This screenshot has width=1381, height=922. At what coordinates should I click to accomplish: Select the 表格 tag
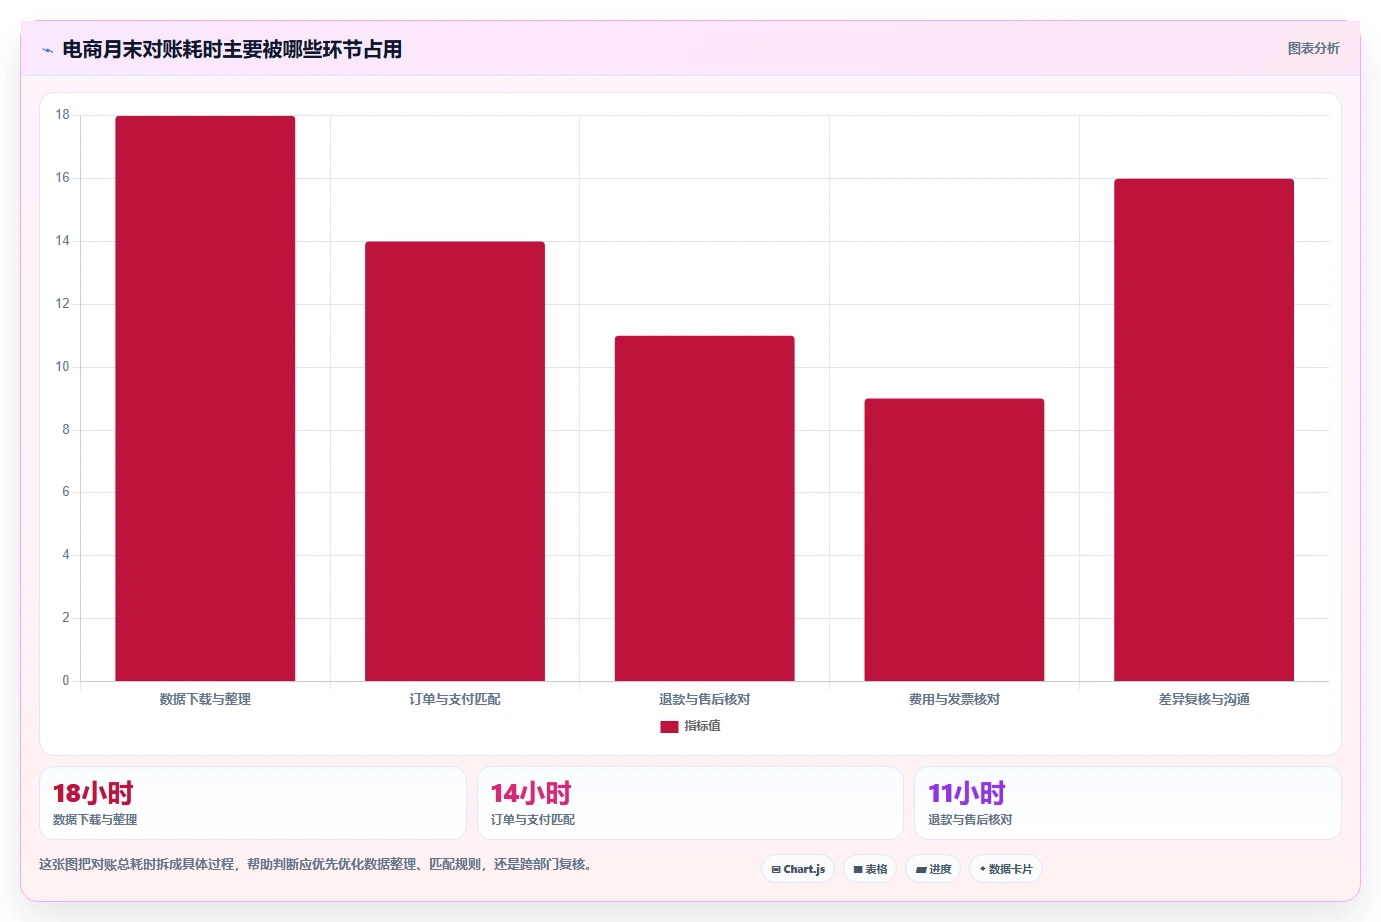tap(870, 869)
